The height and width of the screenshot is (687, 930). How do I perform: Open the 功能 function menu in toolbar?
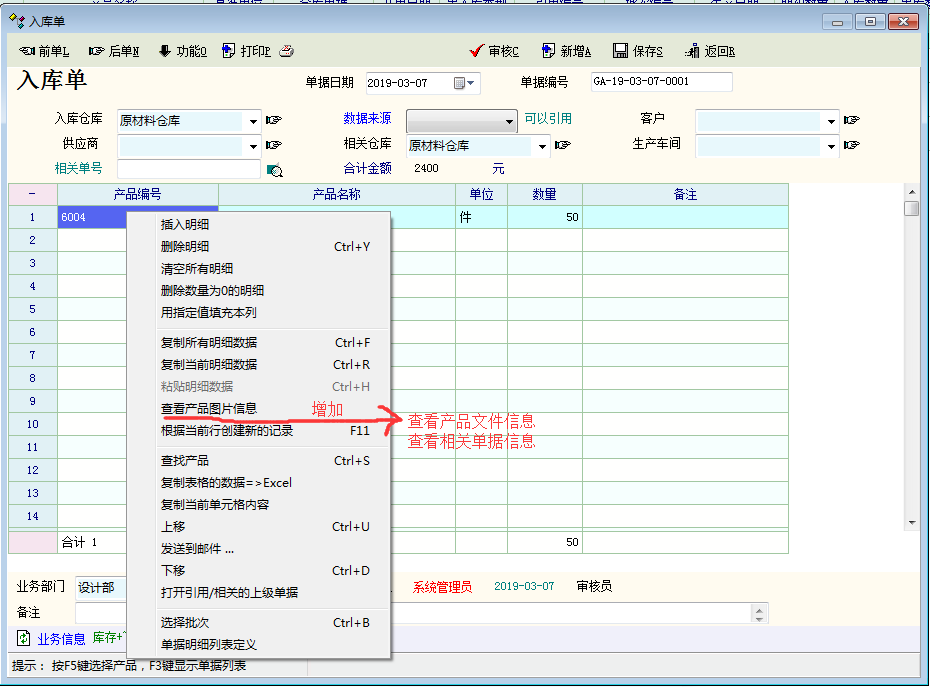[182, 52]
